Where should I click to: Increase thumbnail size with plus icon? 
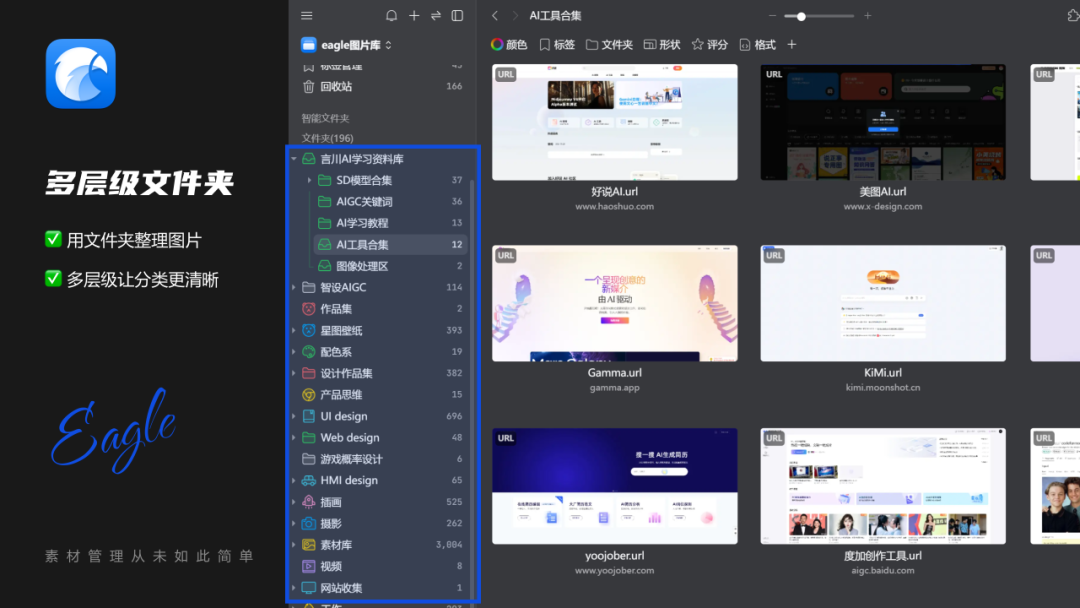coord(868,16)
